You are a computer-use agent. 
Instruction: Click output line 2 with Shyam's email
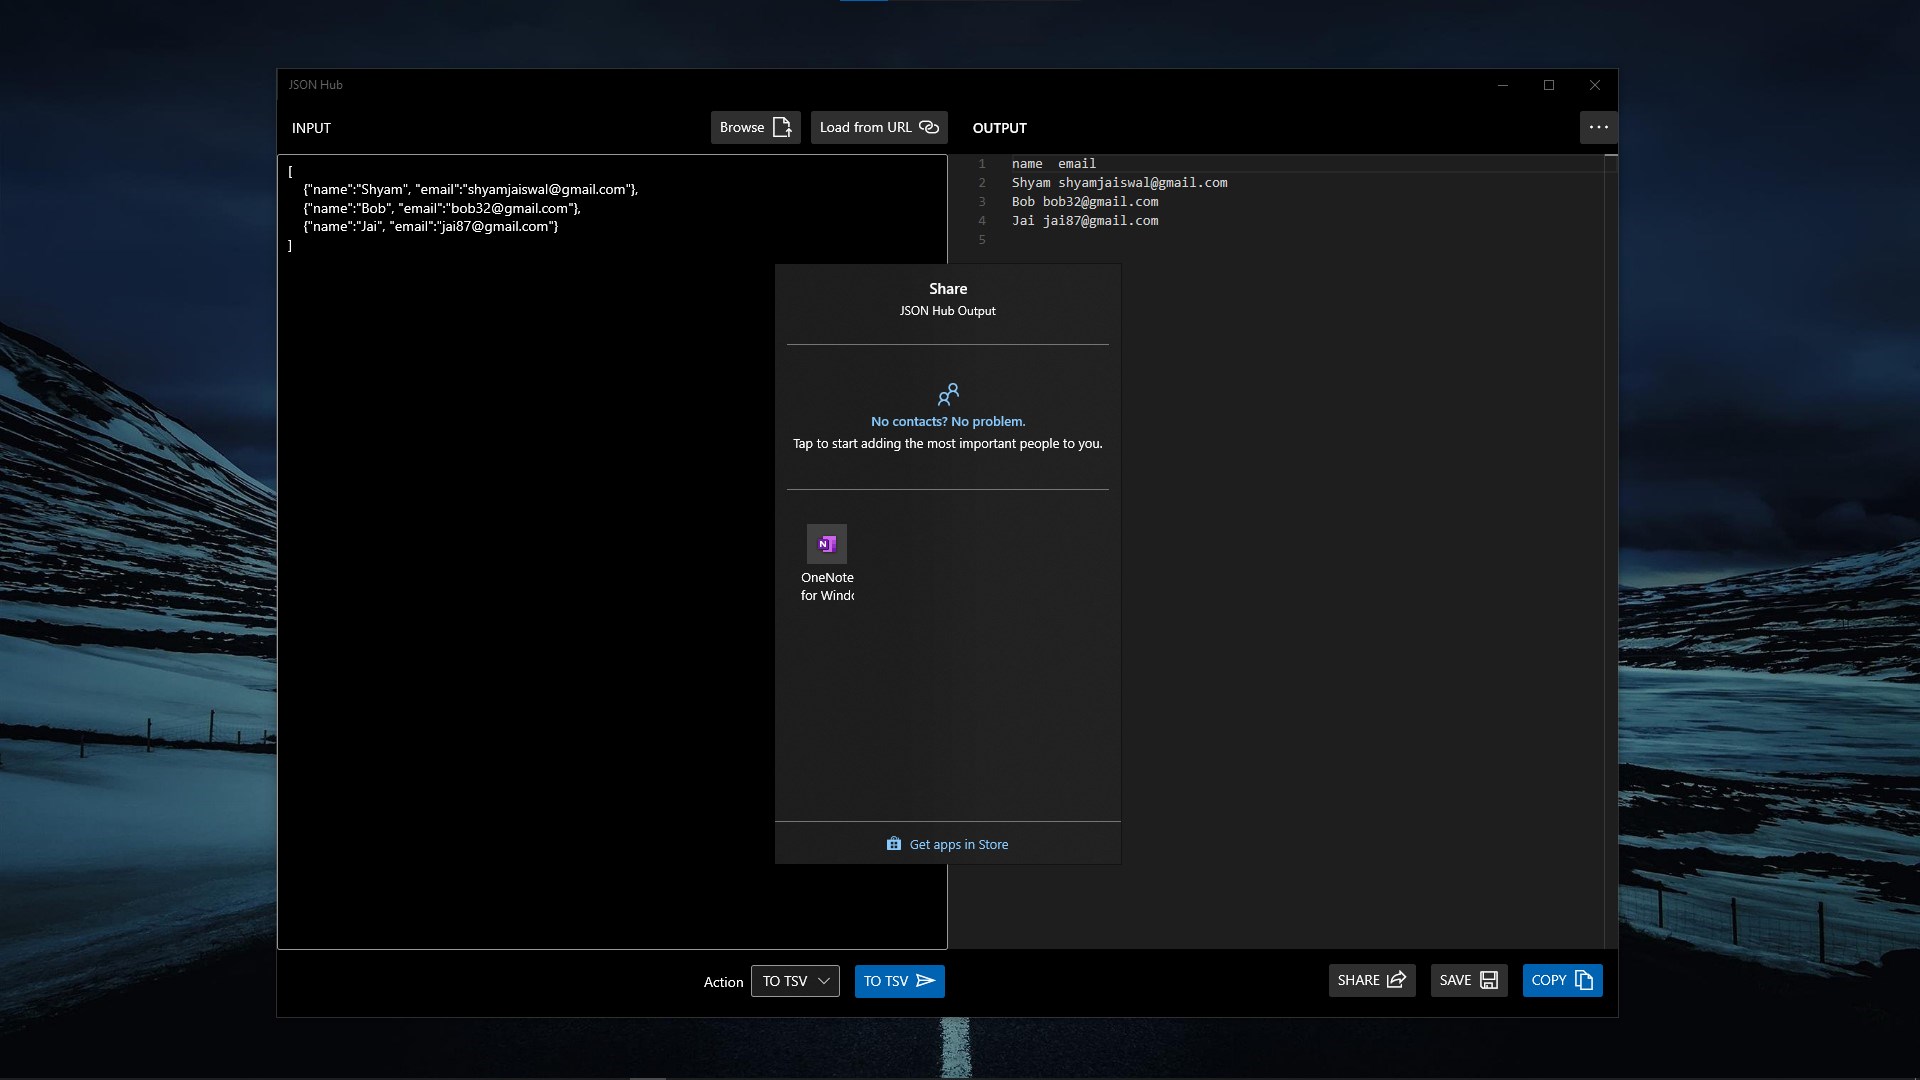pyautogui.click(x=1118, y=182)
